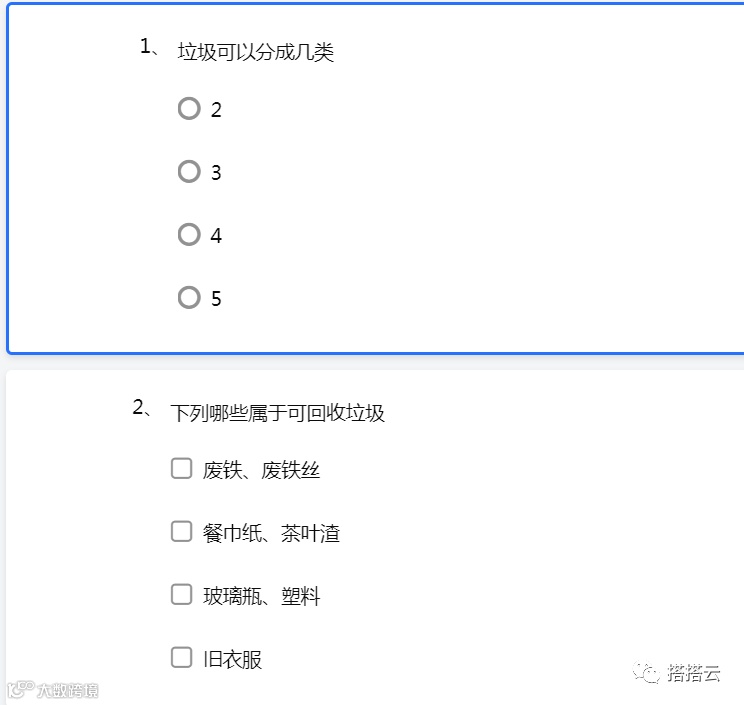Select radio circle next to 5

pyautogui.click(x=189, y=297)
